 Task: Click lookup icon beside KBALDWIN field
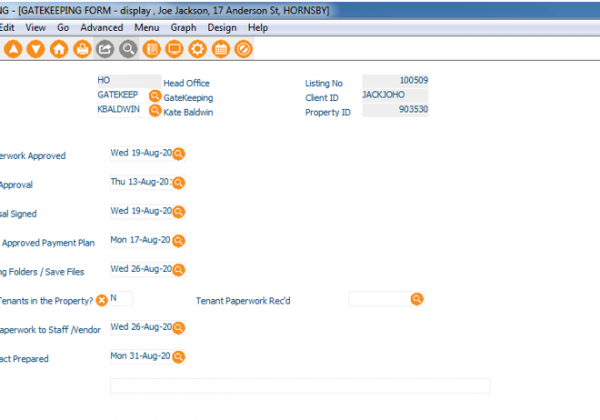155,110
